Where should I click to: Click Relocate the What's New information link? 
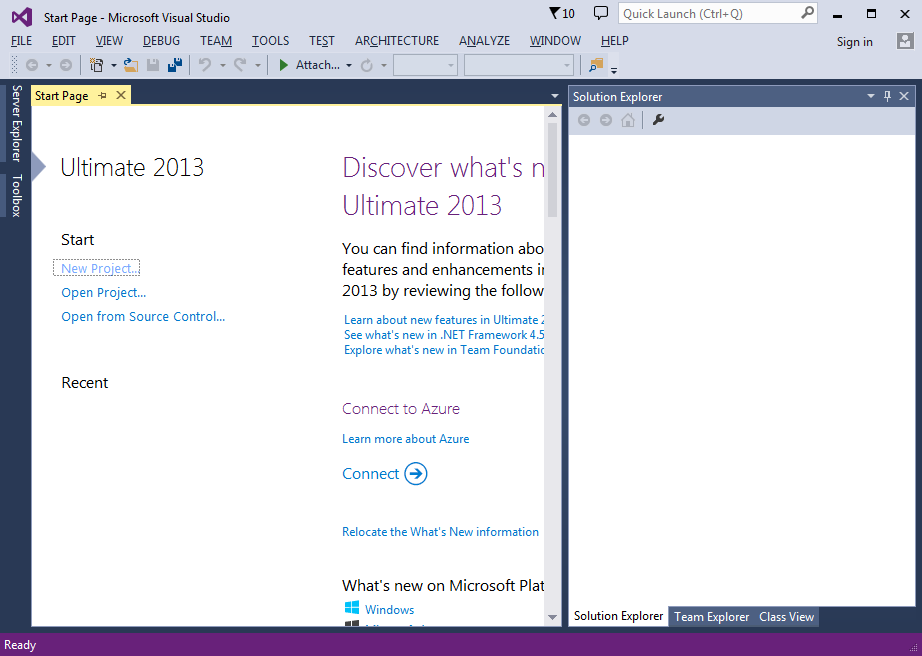(x=440, y=532)
